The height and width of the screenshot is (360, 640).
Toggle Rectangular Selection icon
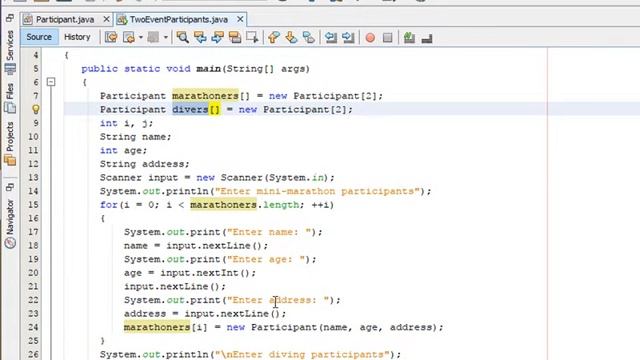[252, 38]
